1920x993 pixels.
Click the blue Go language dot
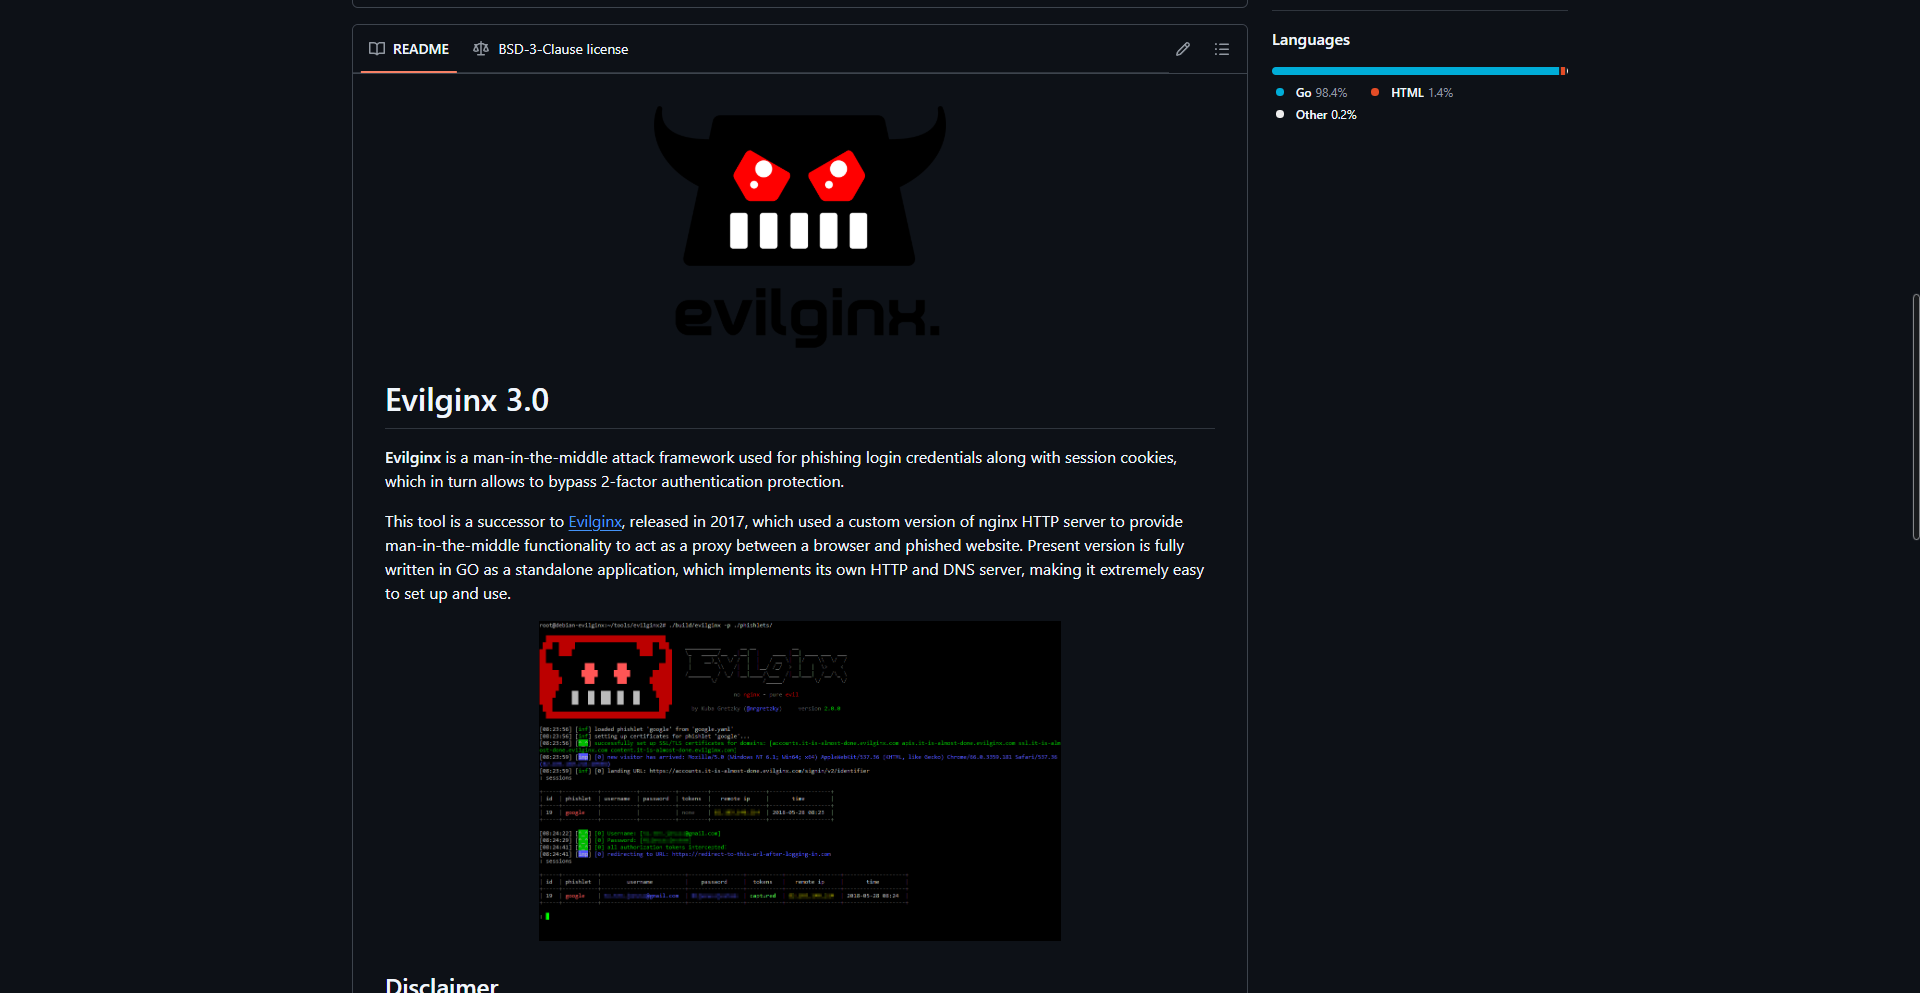1280,92
